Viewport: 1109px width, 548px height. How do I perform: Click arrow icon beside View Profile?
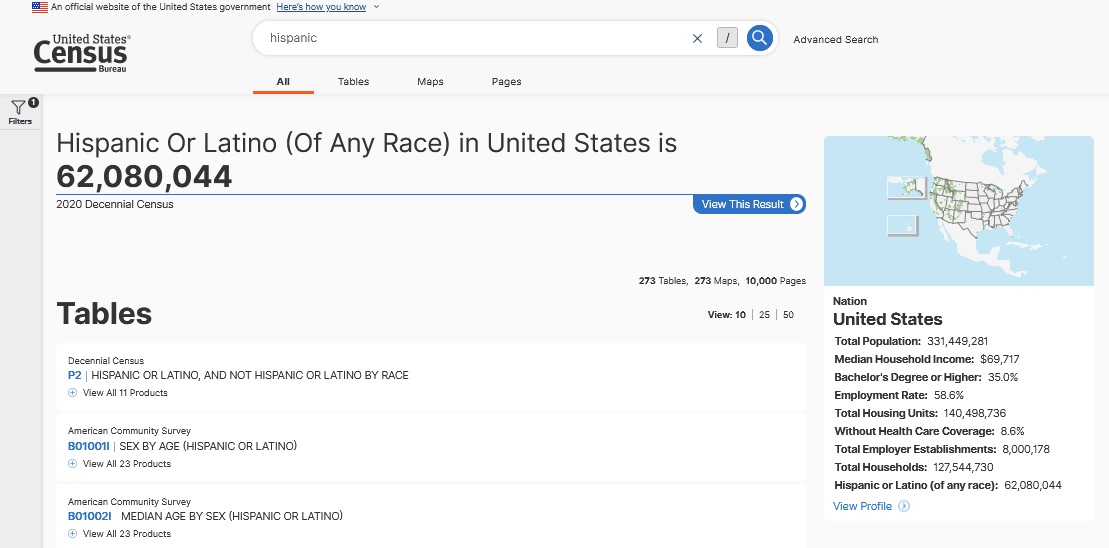tap(903, 506)
